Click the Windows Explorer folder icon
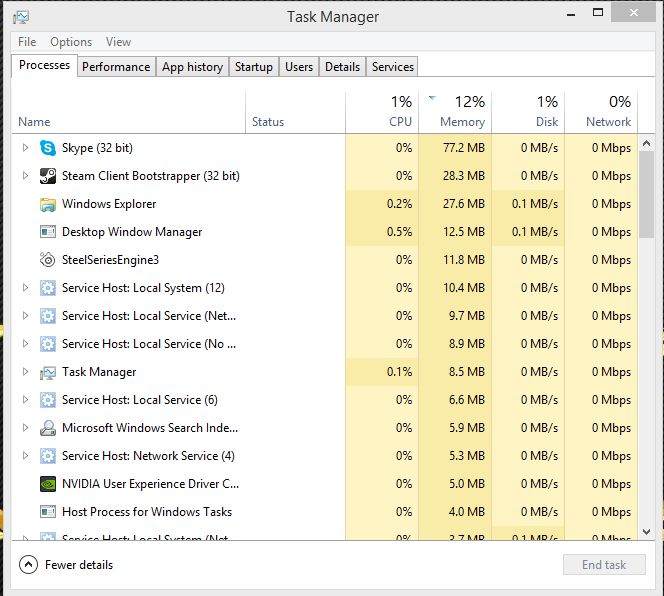 click(x=48, y=204)
